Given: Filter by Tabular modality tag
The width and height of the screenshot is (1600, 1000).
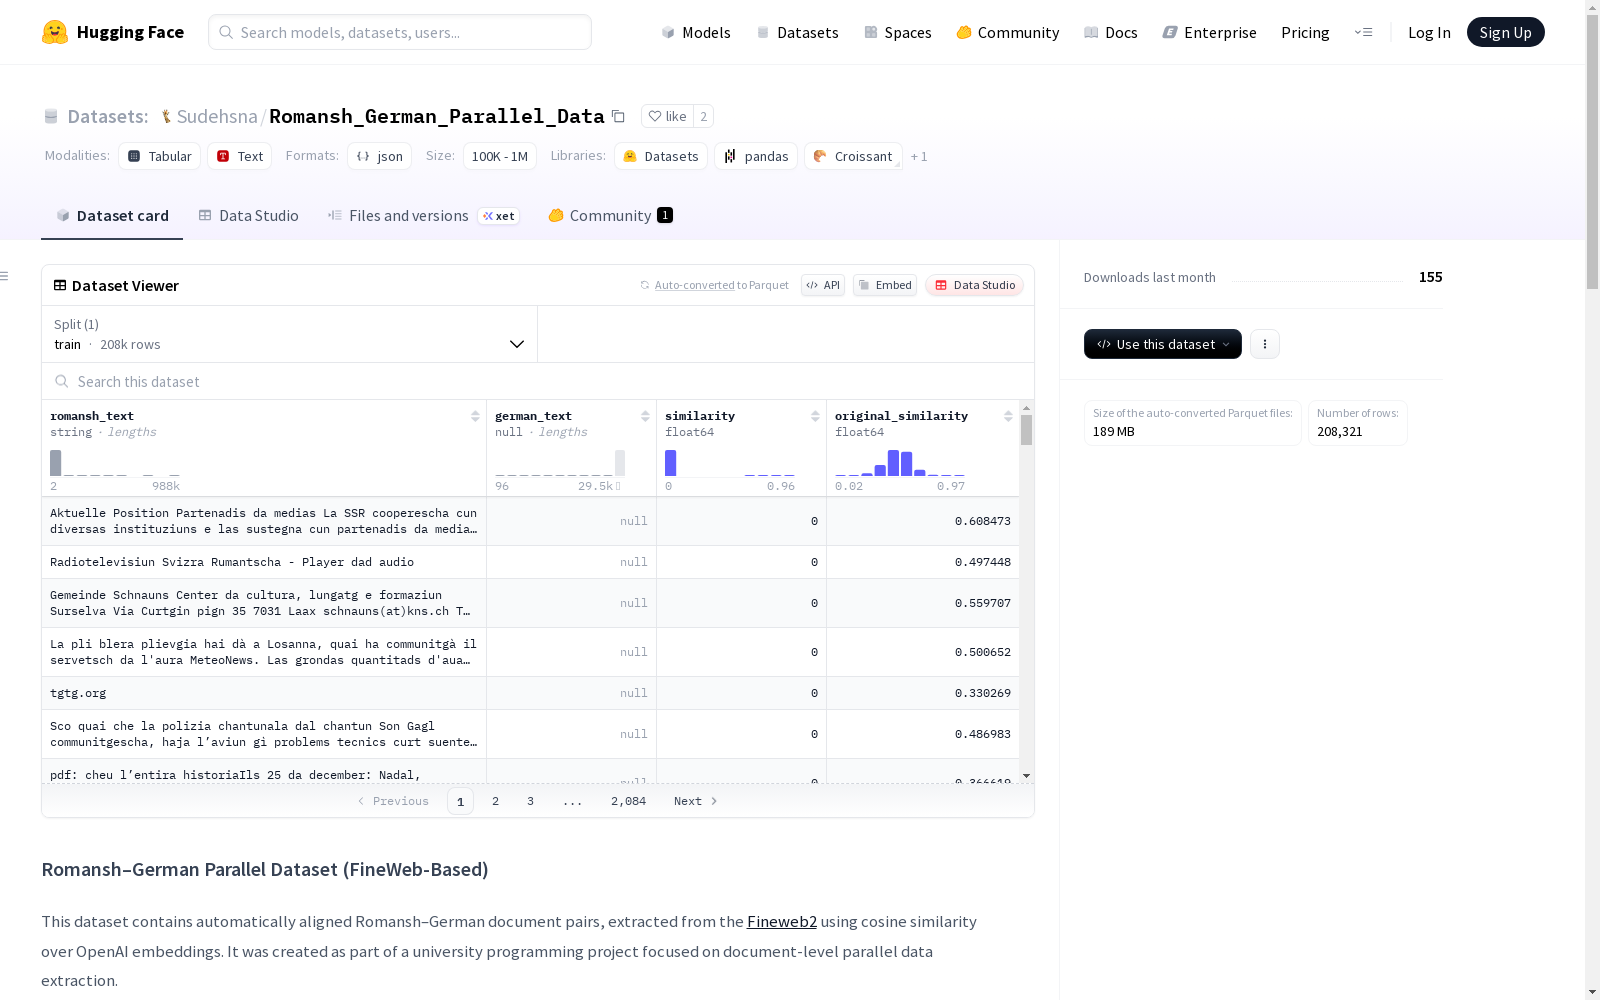Looking at the screenshot, I should (160, 156).
